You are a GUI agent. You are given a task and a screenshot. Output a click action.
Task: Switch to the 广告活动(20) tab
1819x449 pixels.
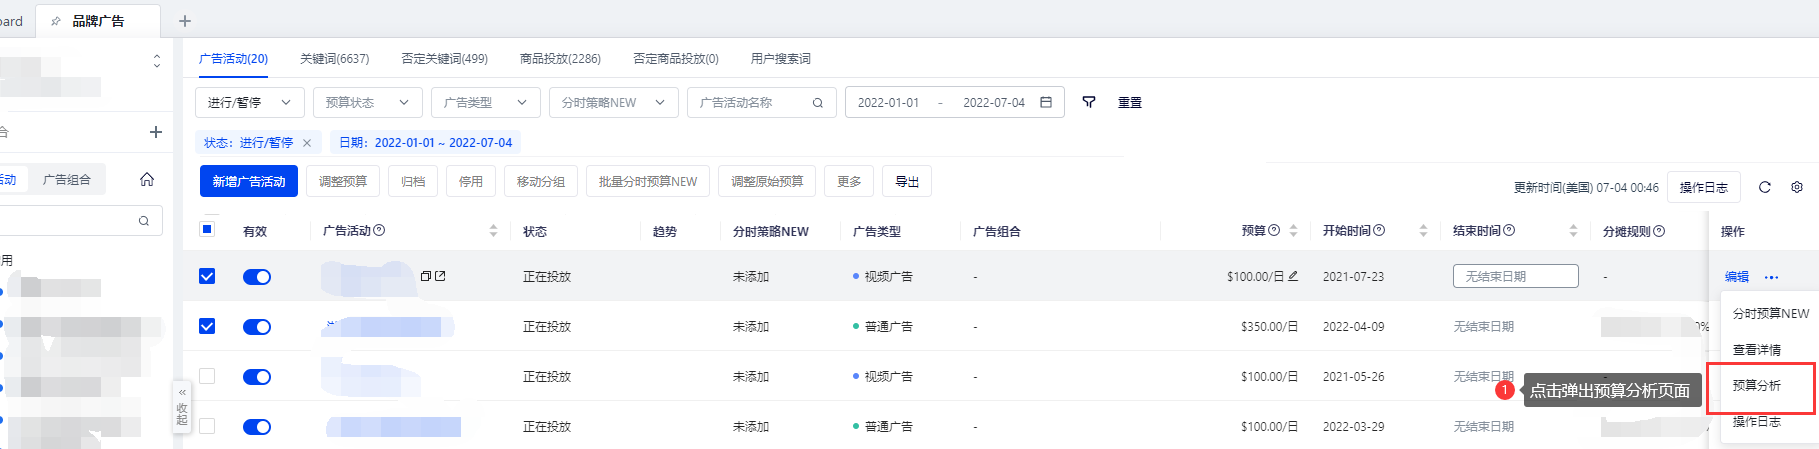tap(233, 59)
